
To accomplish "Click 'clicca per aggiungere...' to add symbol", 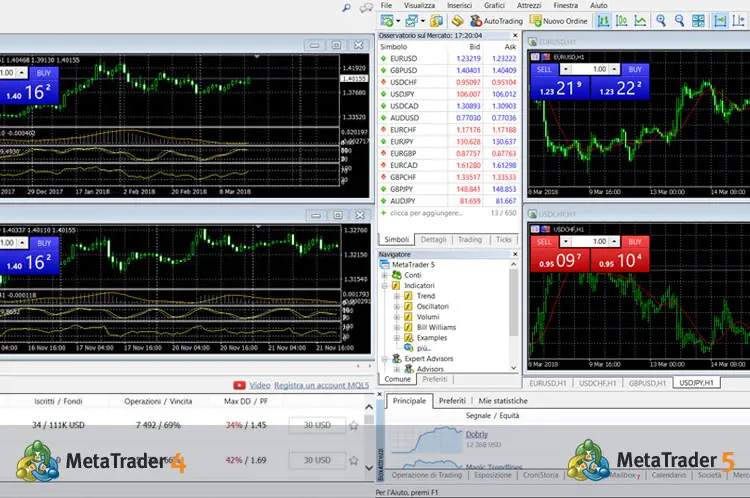I will (x=426, y=213).
